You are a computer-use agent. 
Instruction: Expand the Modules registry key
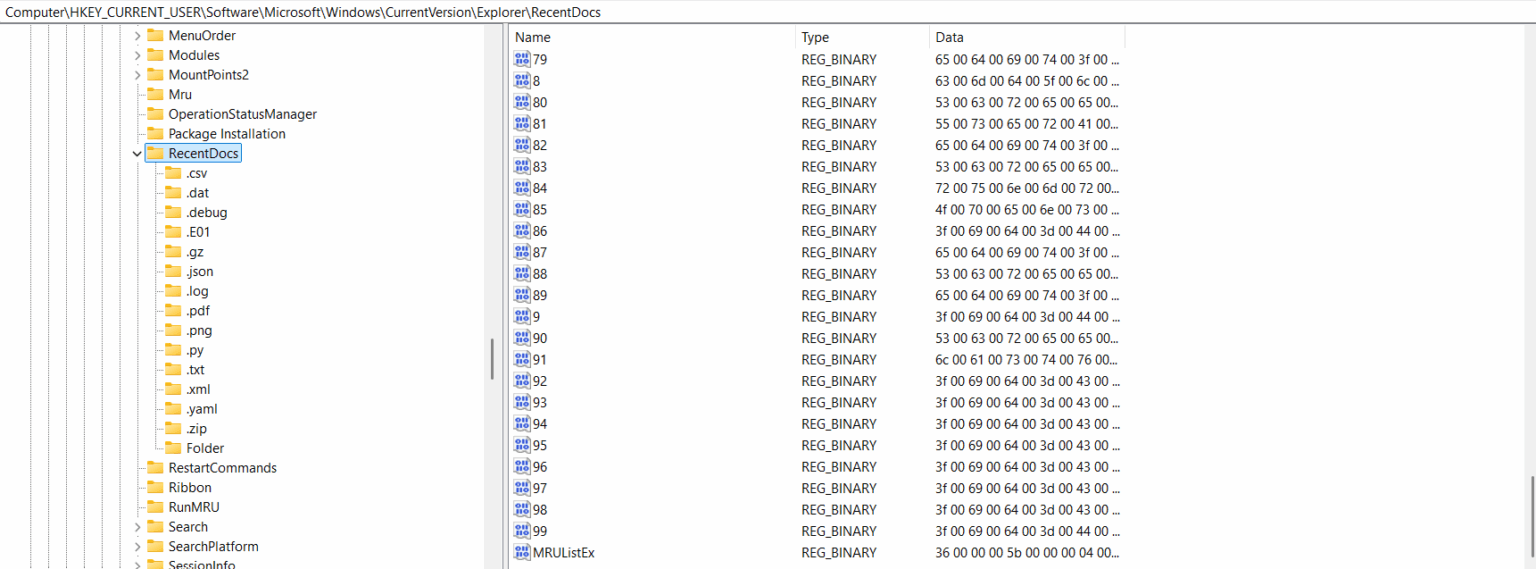click(x=137, y=55)
